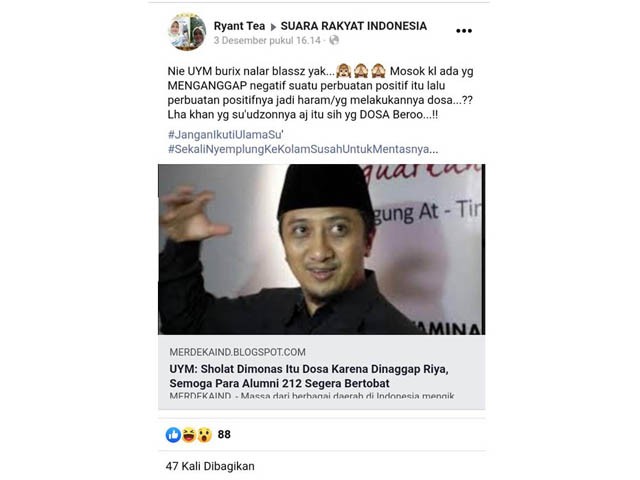
Task: Click Ryant Tea's profile picture
Action: (x=187, y=32)
